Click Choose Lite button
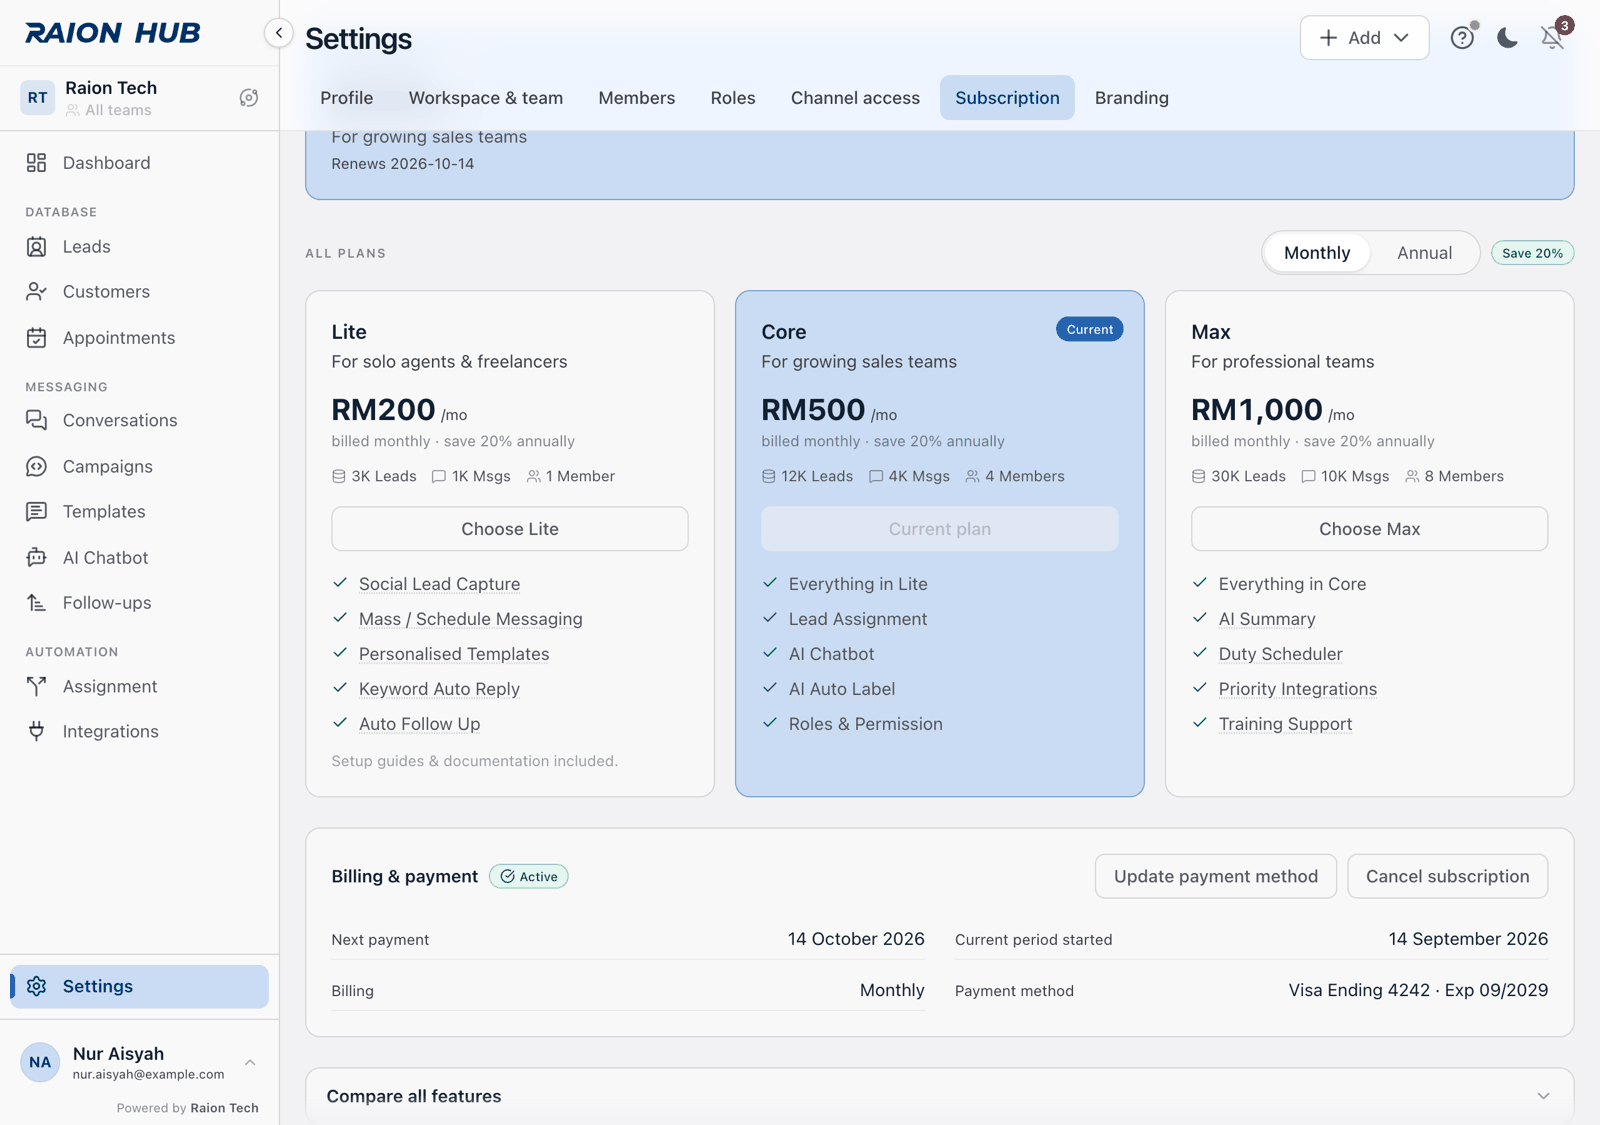Viewport: 1600px width, 1125px height. tap(509, 529)
